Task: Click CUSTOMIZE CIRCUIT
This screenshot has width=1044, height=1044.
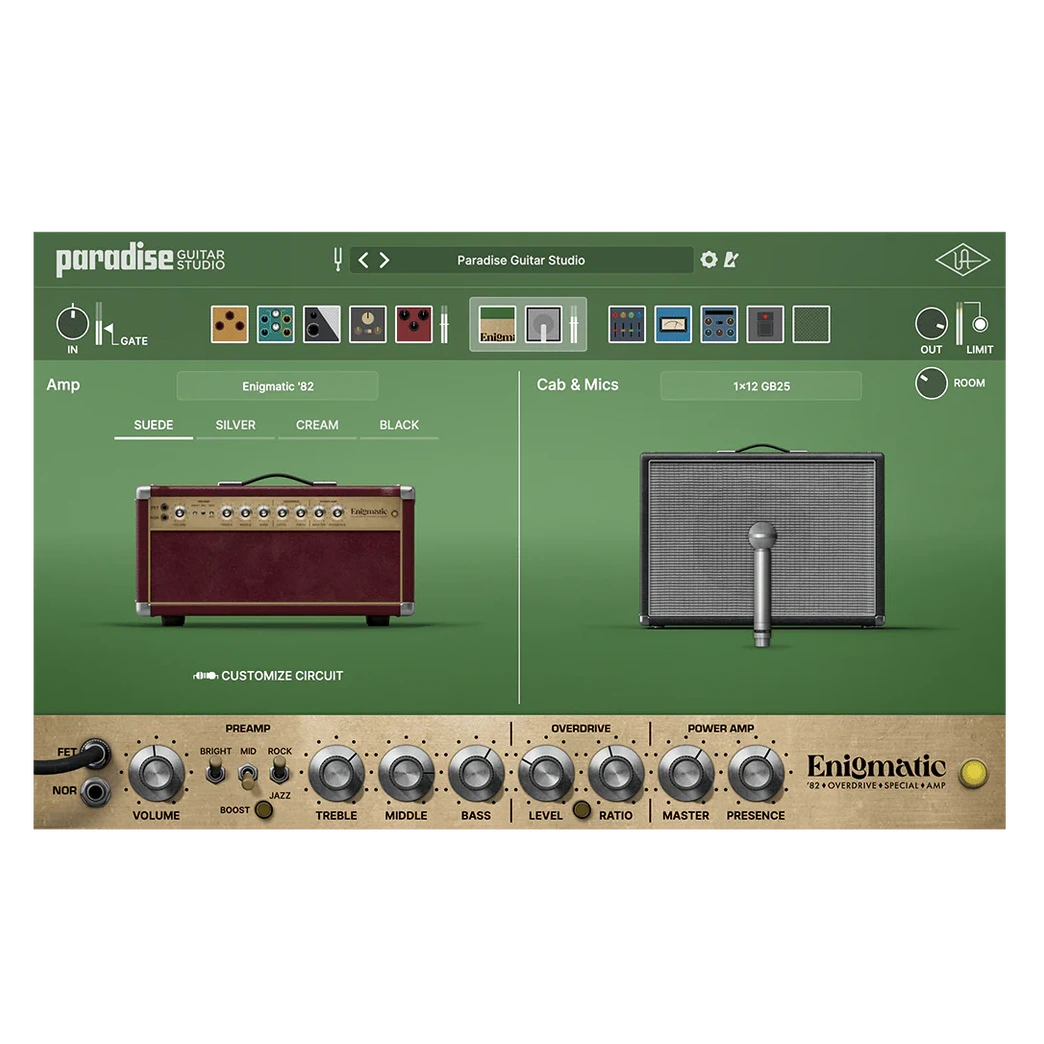Action: (268, 676)
